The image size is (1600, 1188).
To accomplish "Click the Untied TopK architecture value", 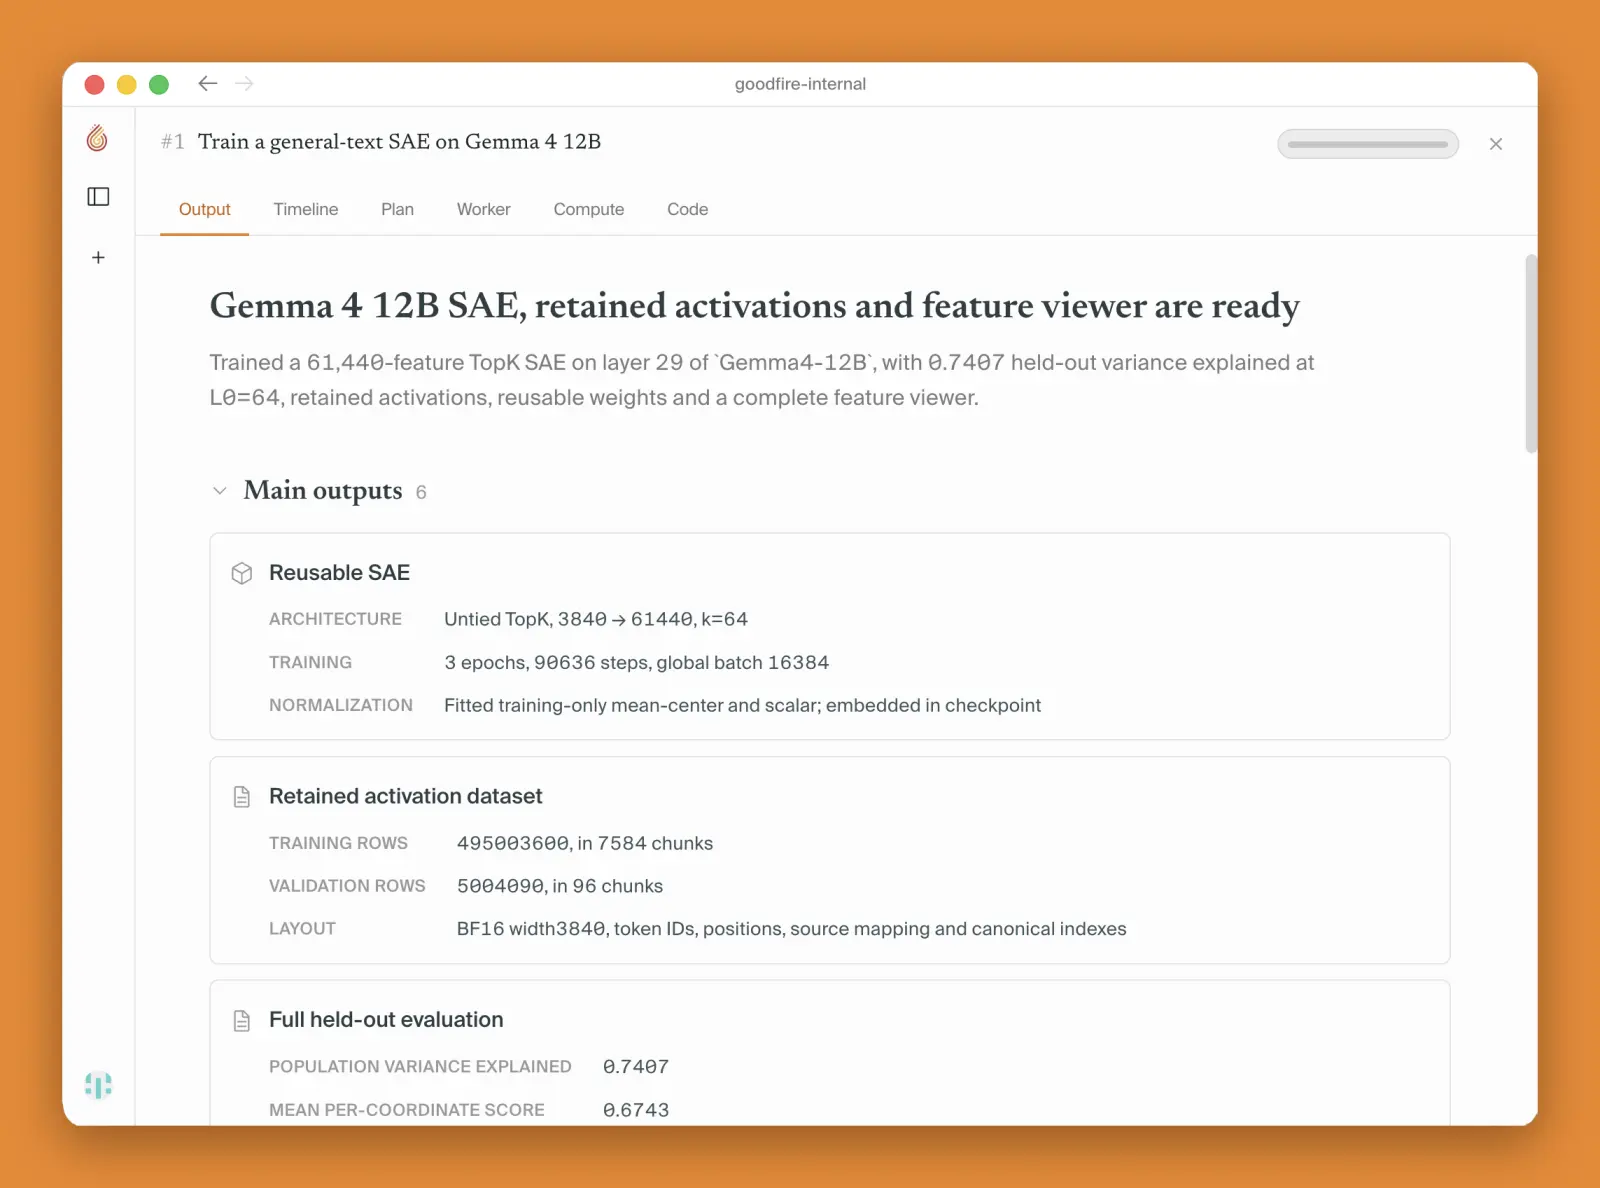I will [x=596, y=619].
